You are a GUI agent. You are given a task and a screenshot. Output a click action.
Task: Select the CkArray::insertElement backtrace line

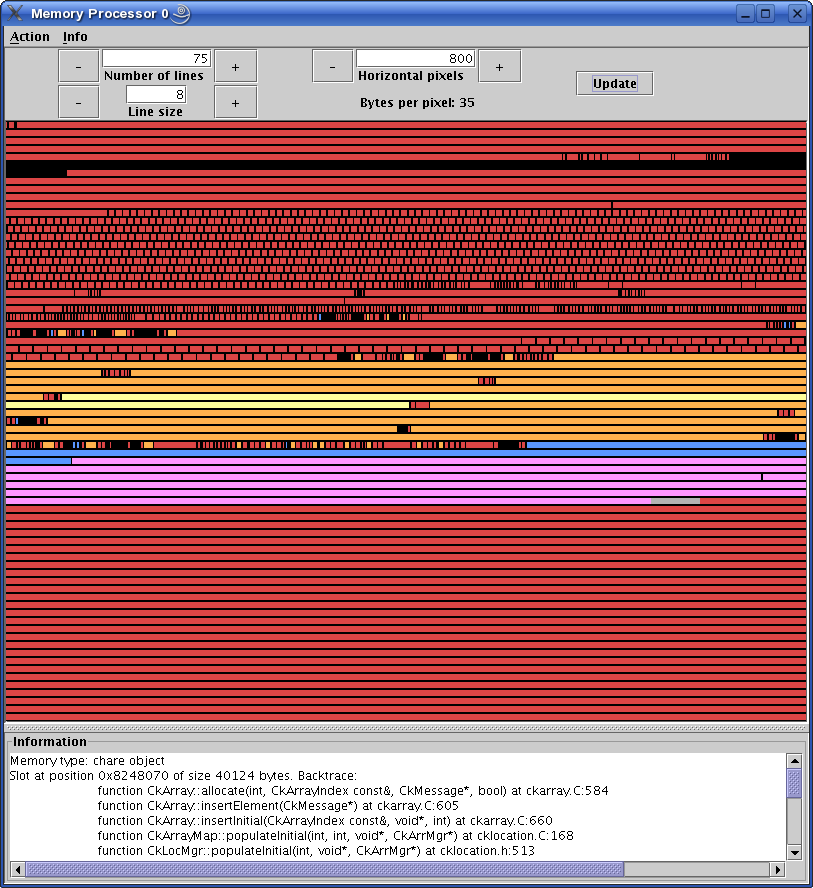pos(278,806)
